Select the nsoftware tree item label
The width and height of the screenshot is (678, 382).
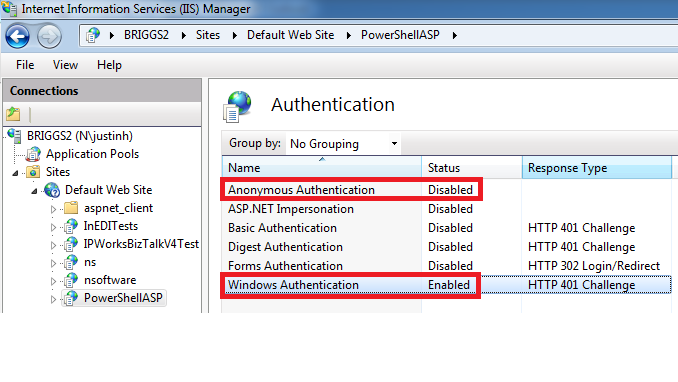coord(110,280)
